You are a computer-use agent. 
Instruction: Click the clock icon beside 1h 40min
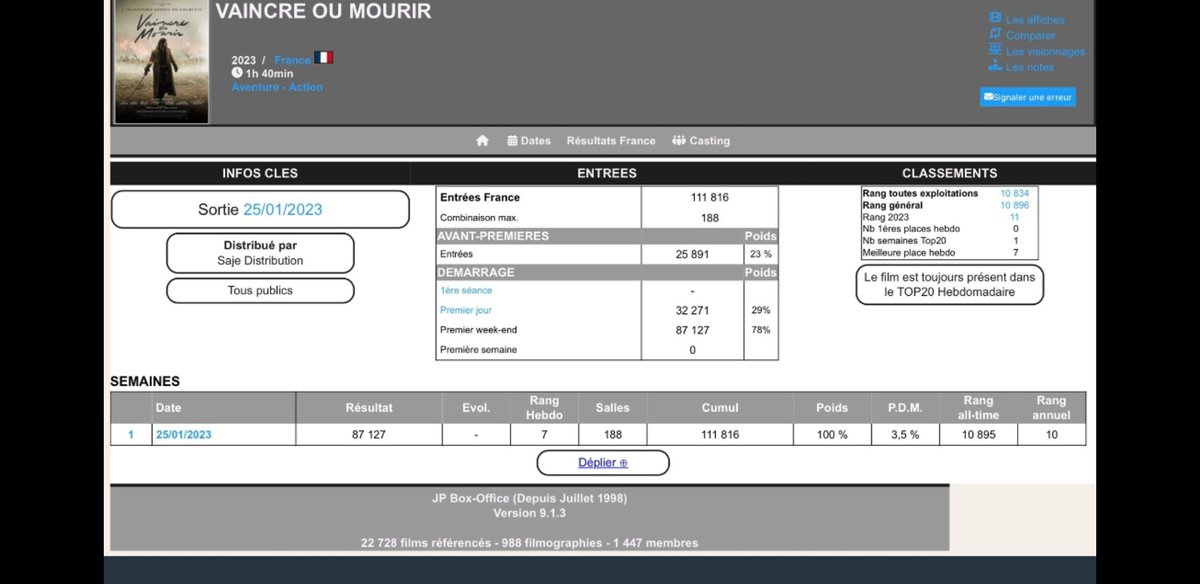pos(237,73)
